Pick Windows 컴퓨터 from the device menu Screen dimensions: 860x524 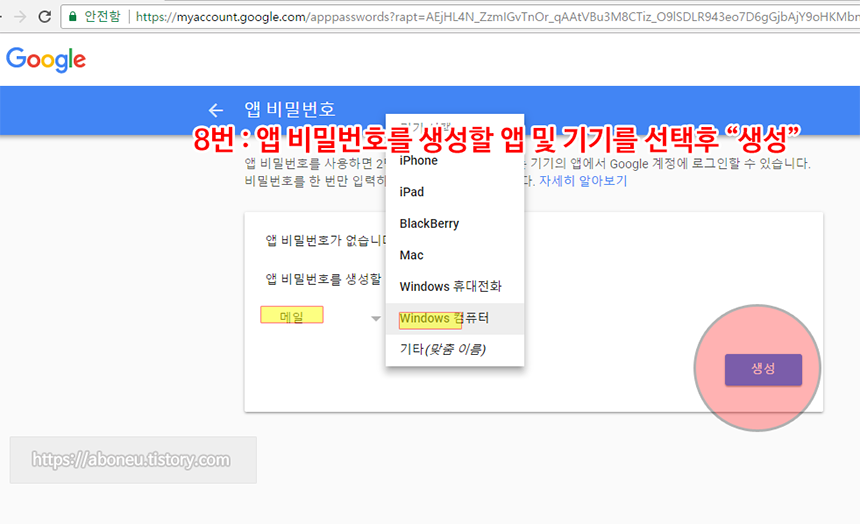(x=455, y=318)
